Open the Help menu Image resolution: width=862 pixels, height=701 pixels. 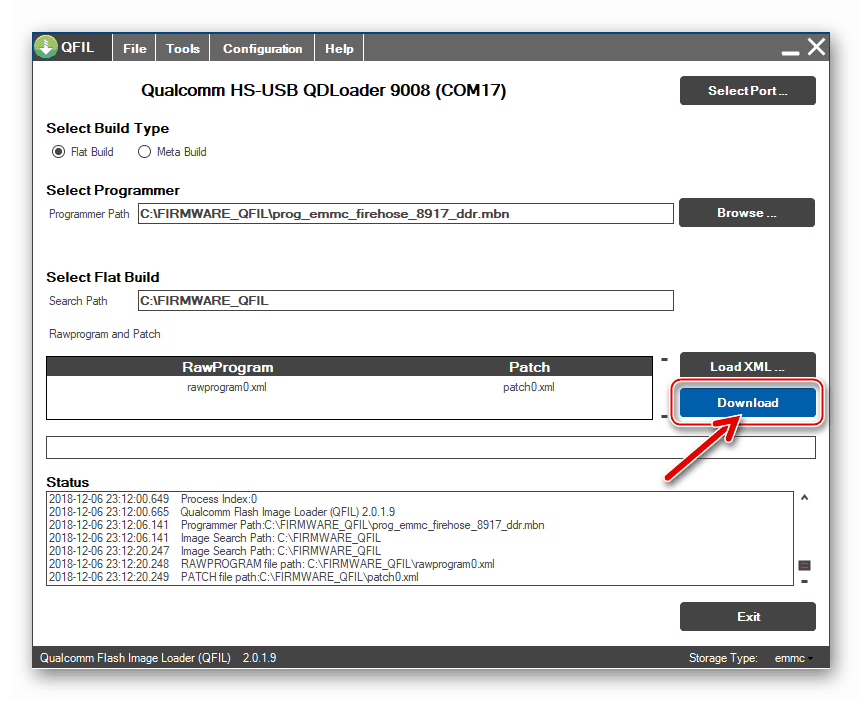tap(339, 48)
